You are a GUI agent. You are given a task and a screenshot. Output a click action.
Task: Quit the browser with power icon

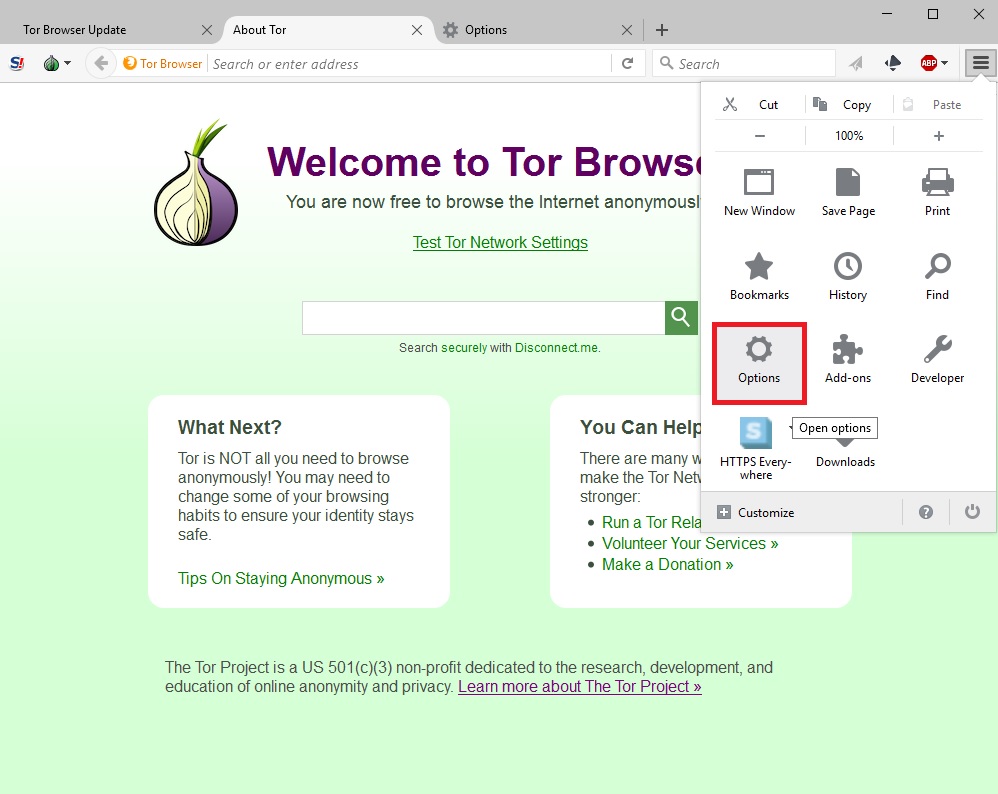(972, 512)
